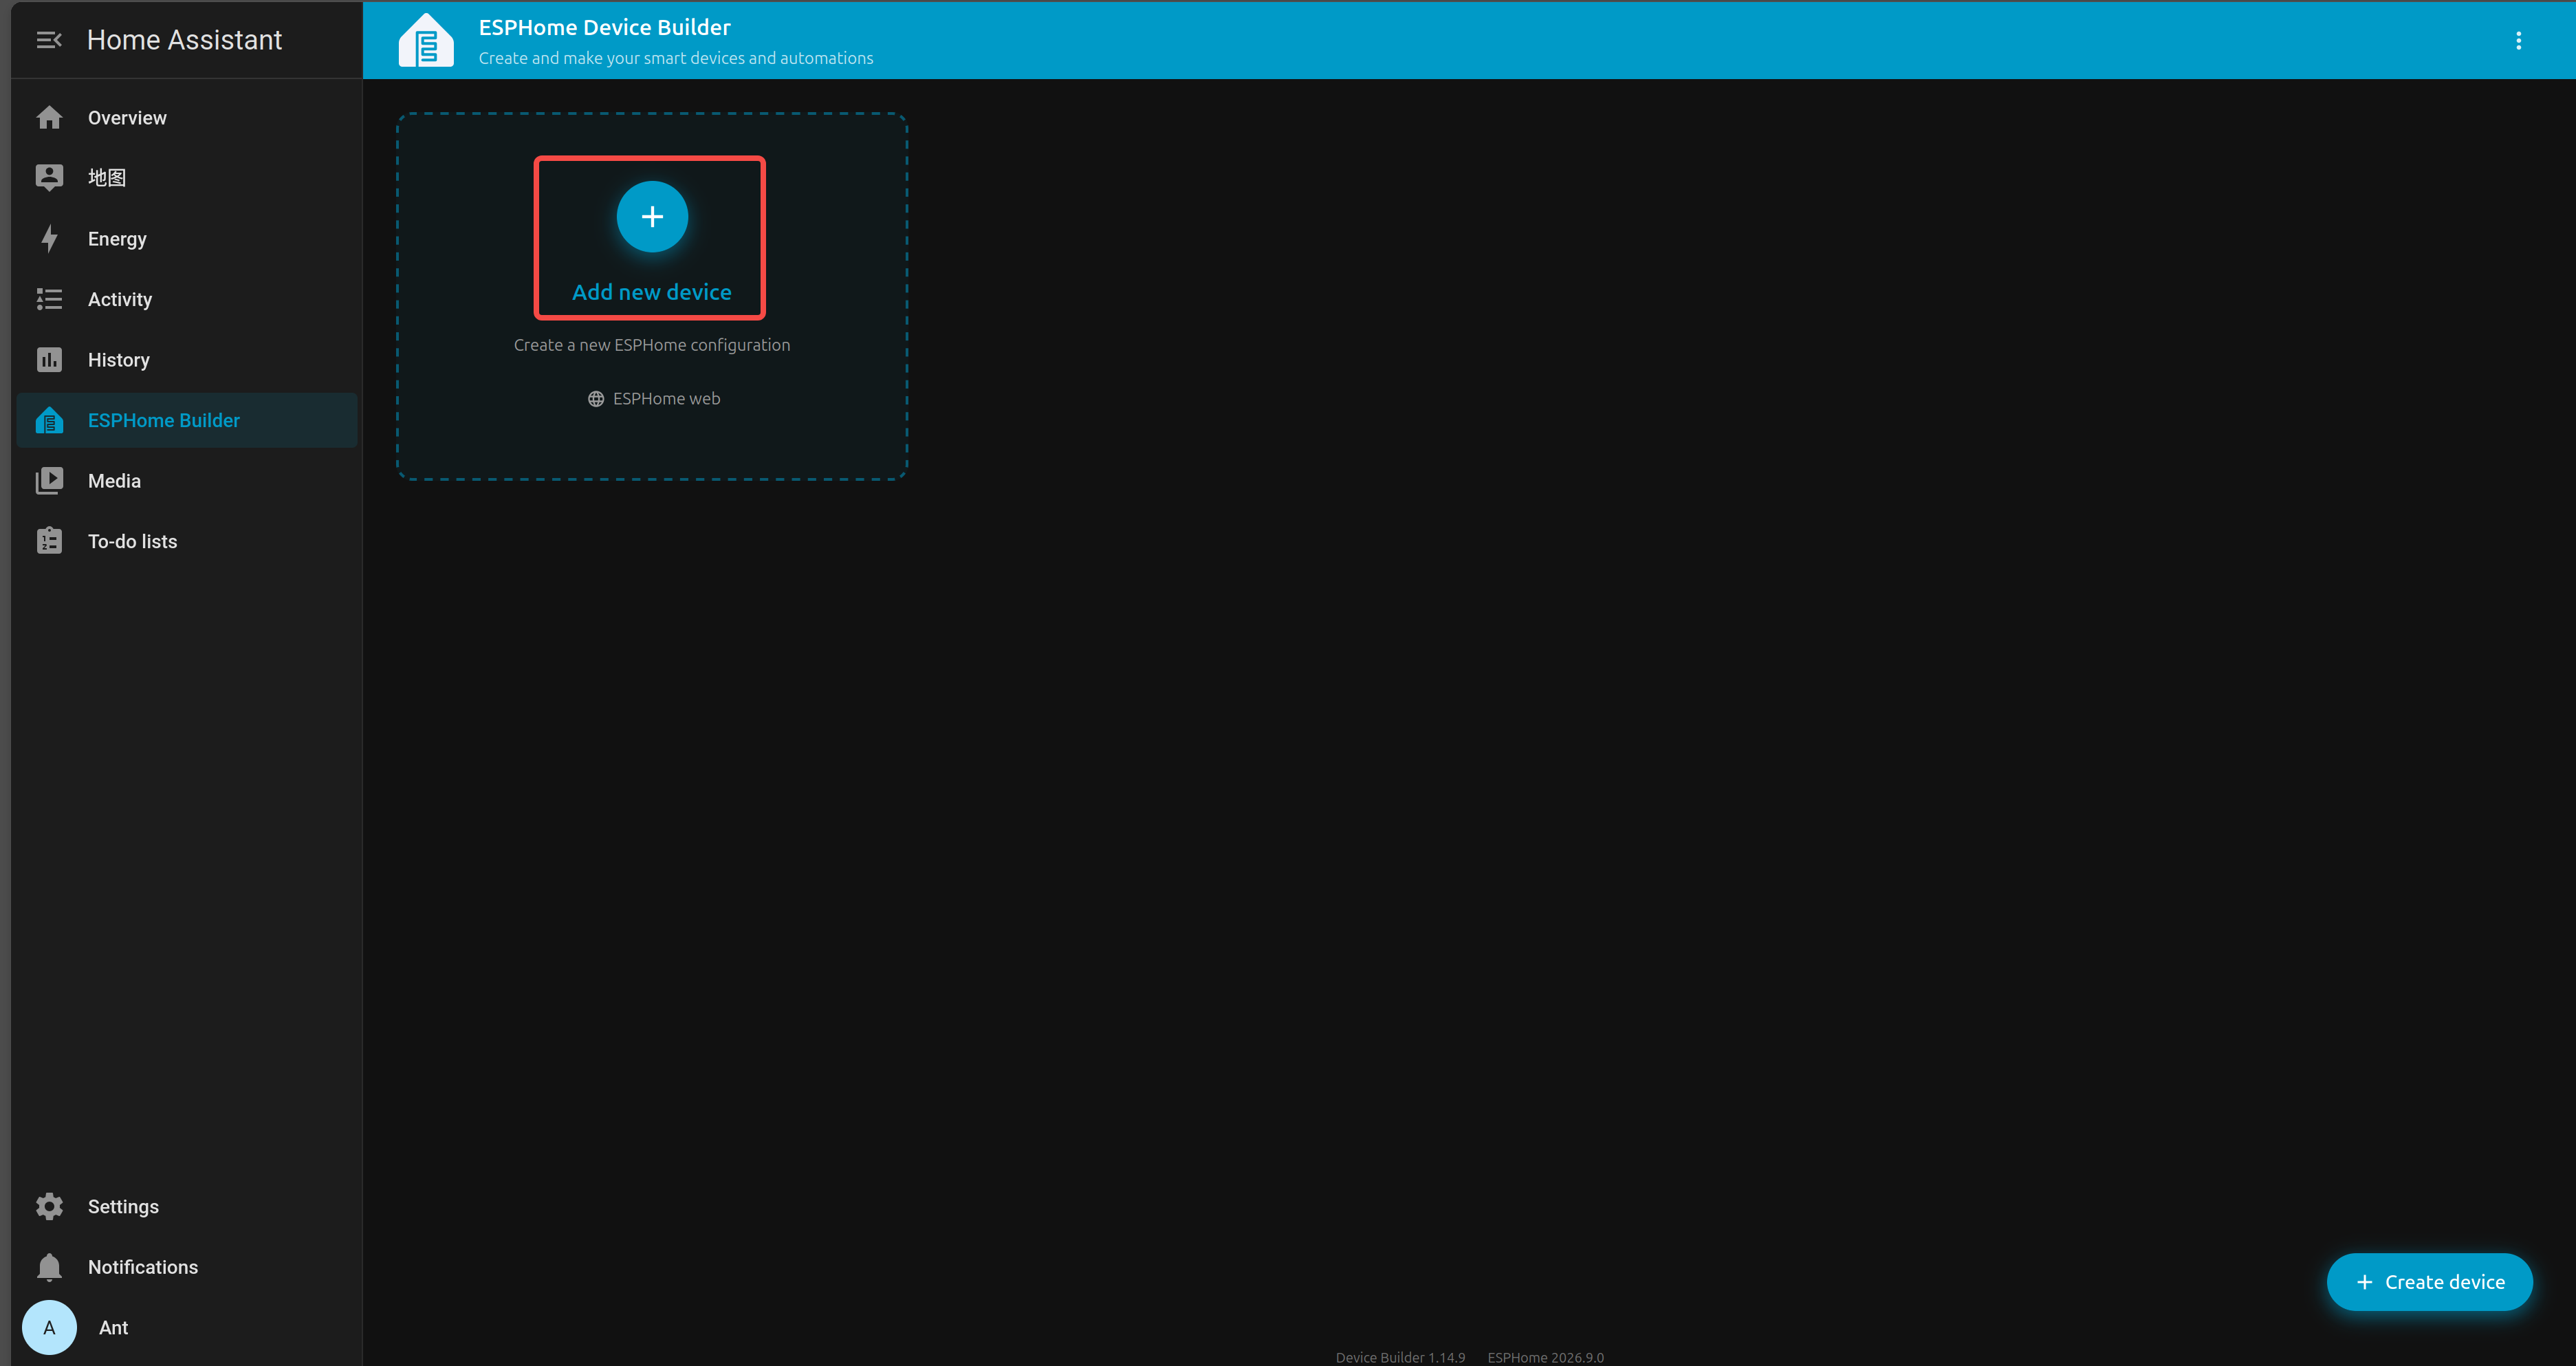Click the ESPHome 2026.9.0 version text
2576x1366 pixels.
coord(1545,1357)
